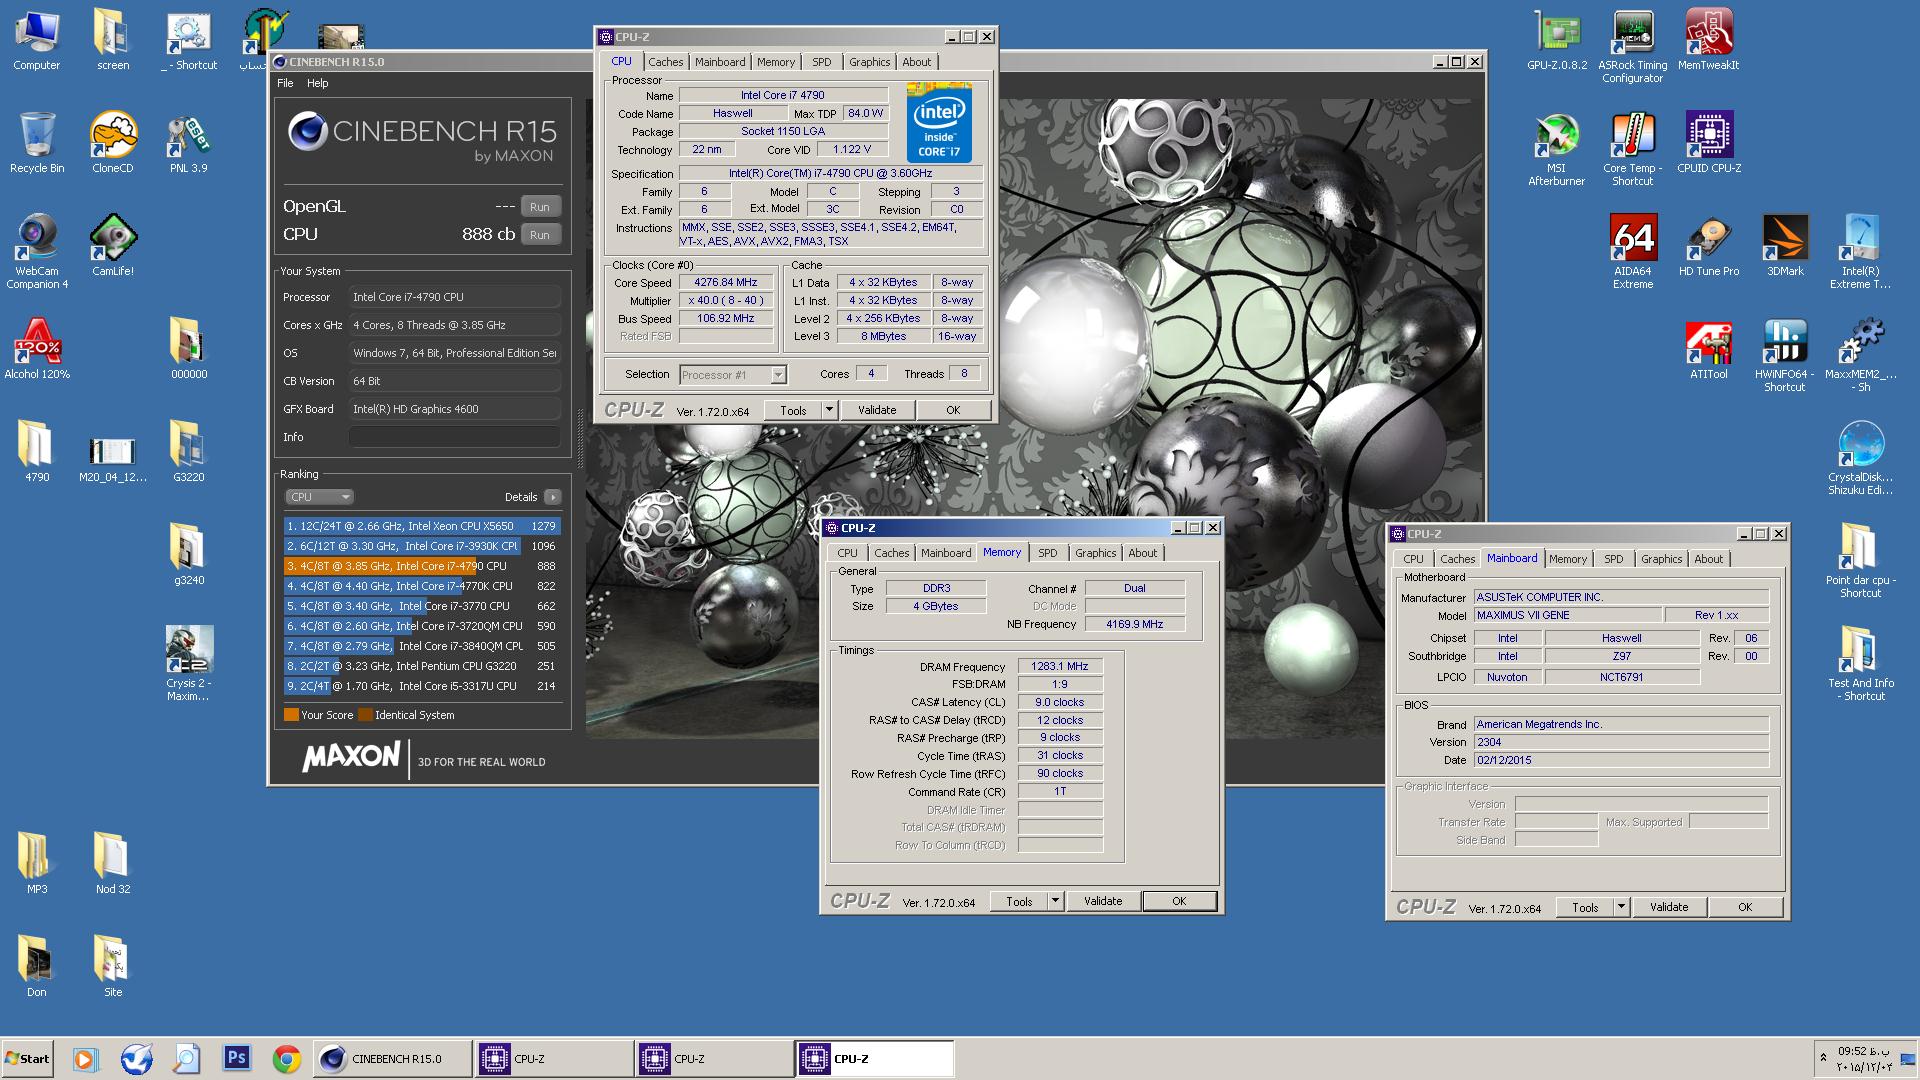Open Tools dropdown arrow in Memory window
This screenshot has width=1920, height=1080.
point(1054,901)
